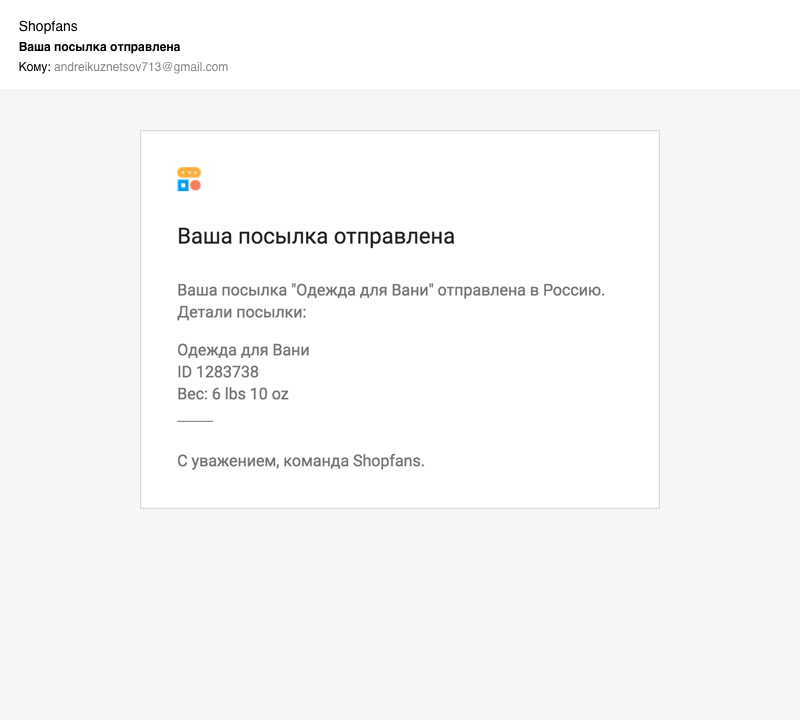Image resolution: width=800 pixels, height=720 pixels.
Task: Click the sentence saying parcel was sent to Россию
Action: 391,291
